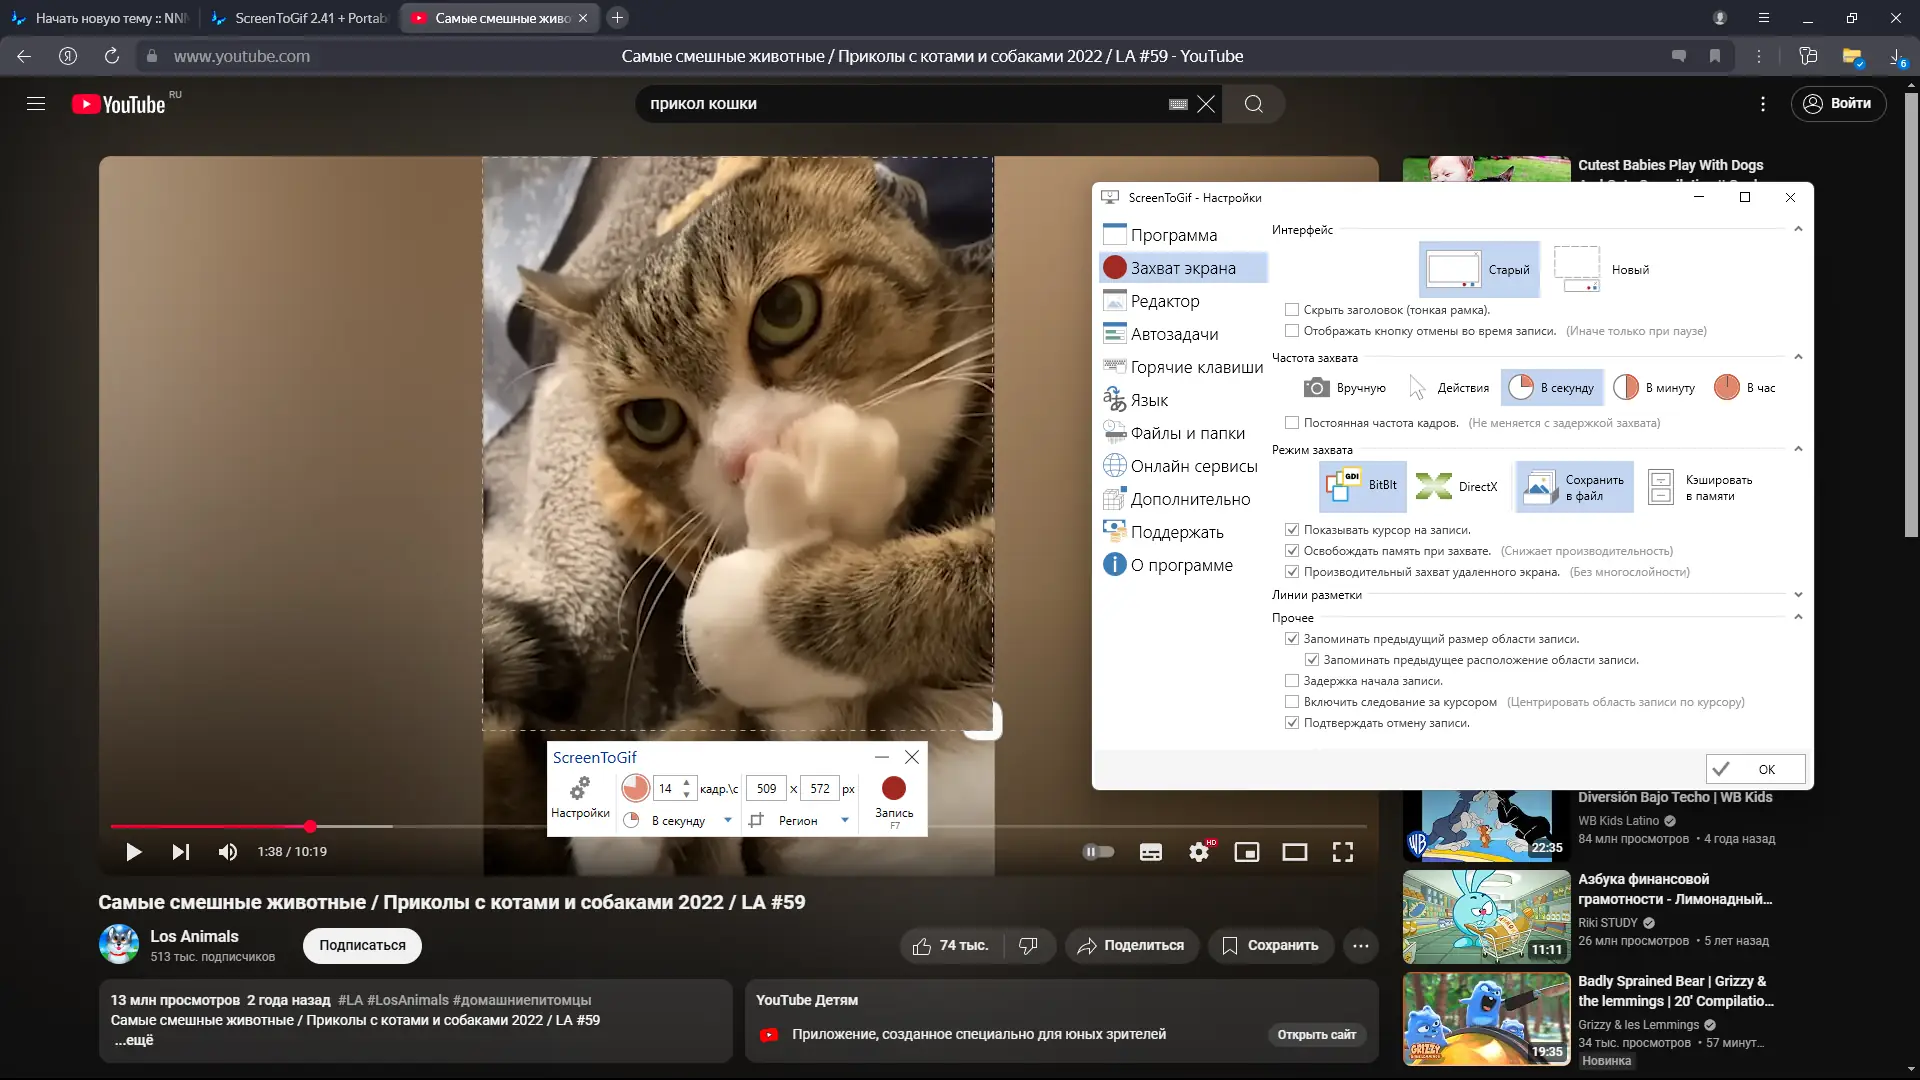The image size is (1920, 1080).
Task: Click OK in settings window
Action: [x=1755, y=769]
